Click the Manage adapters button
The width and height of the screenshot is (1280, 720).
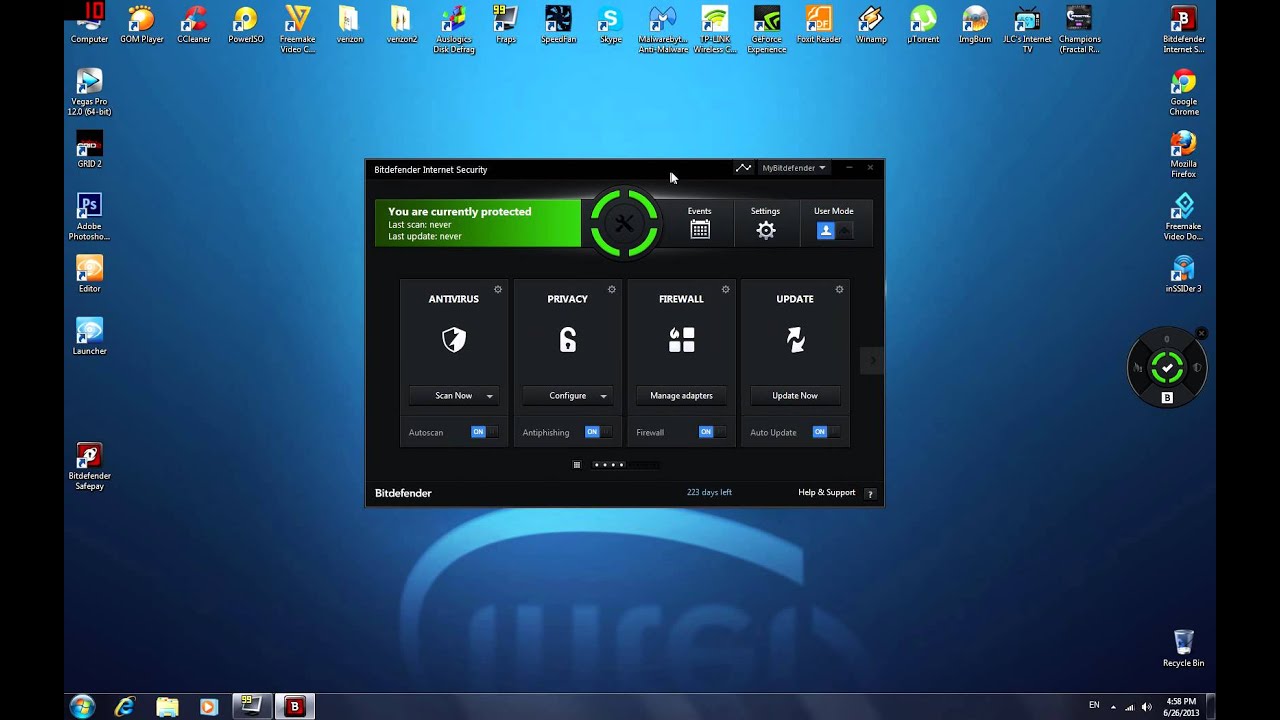682,396
